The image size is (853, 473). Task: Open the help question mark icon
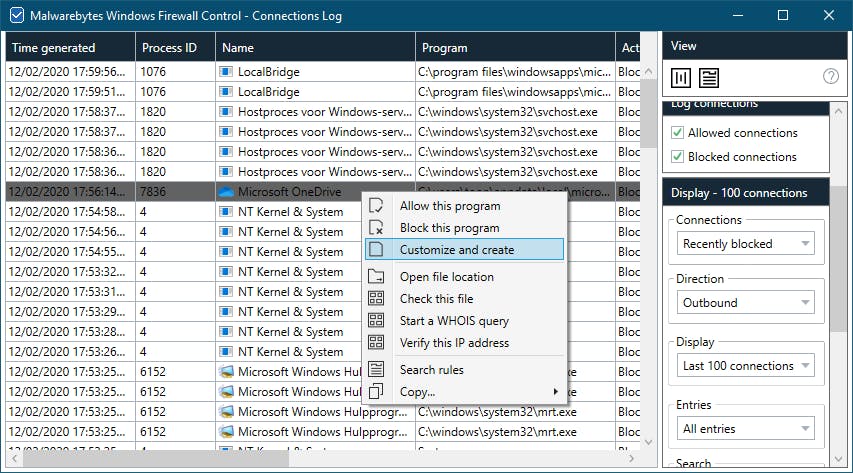tap(830, 77)
